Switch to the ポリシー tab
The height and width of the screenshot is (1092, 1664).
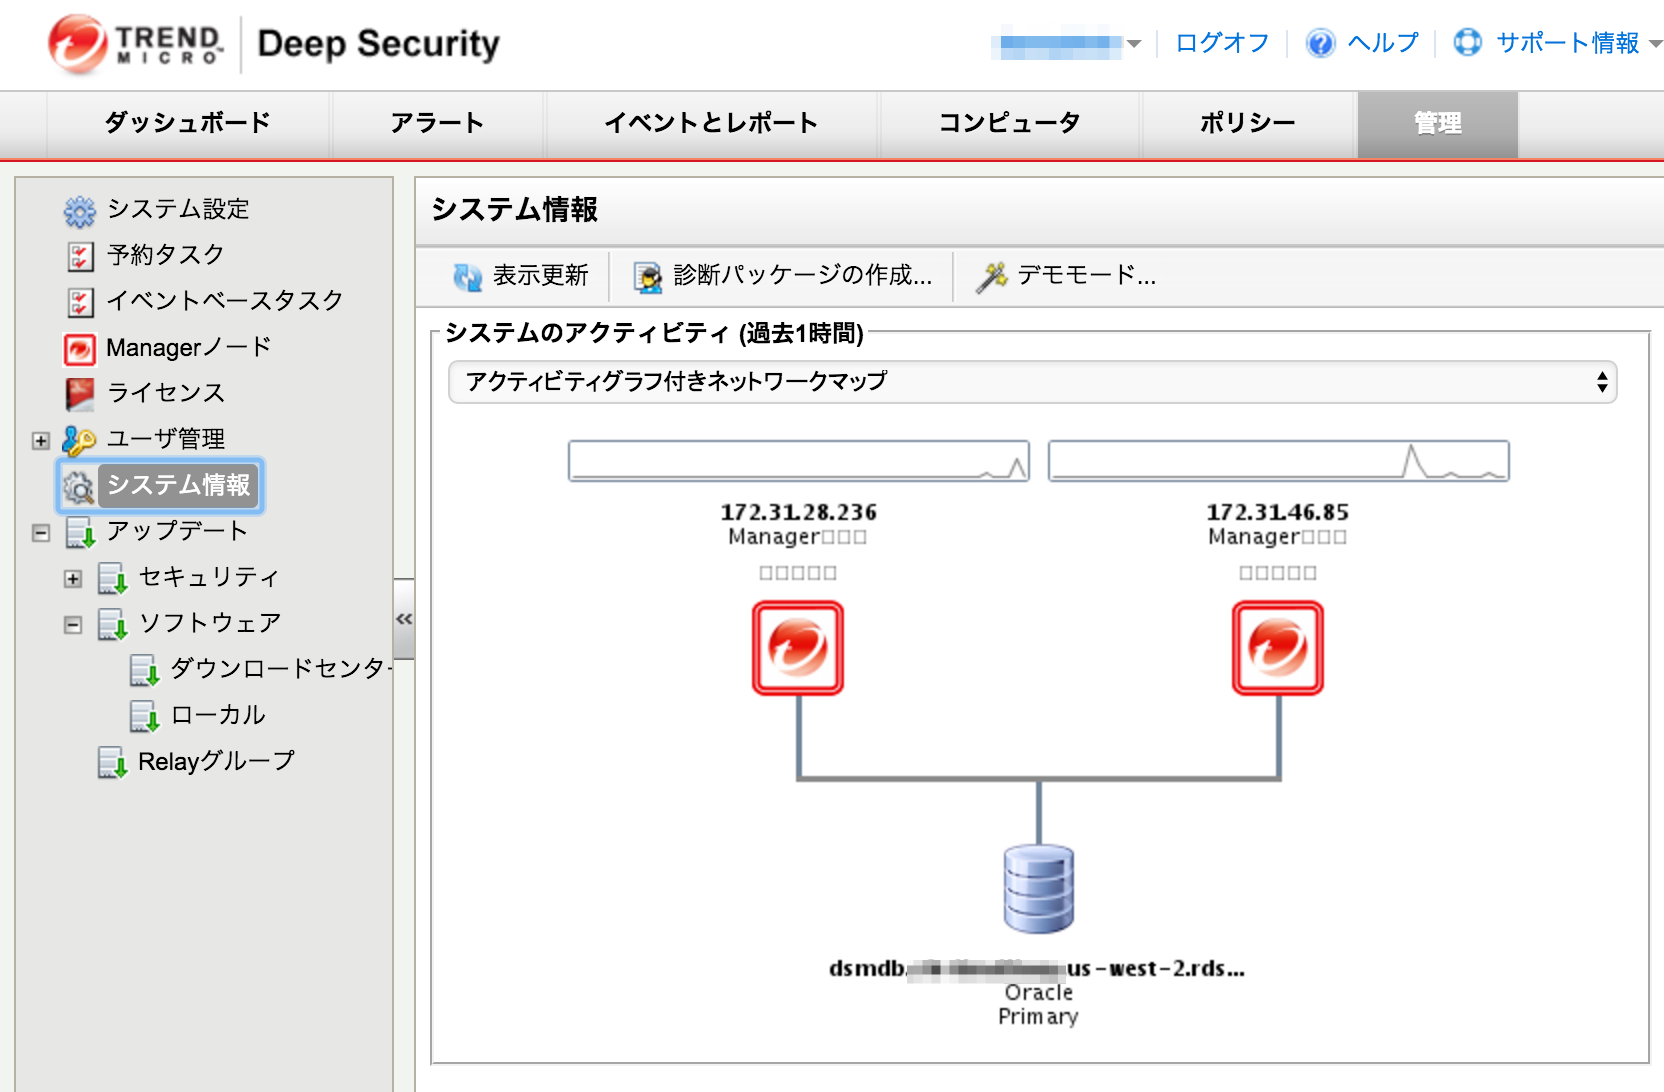tap(1248, 123)
